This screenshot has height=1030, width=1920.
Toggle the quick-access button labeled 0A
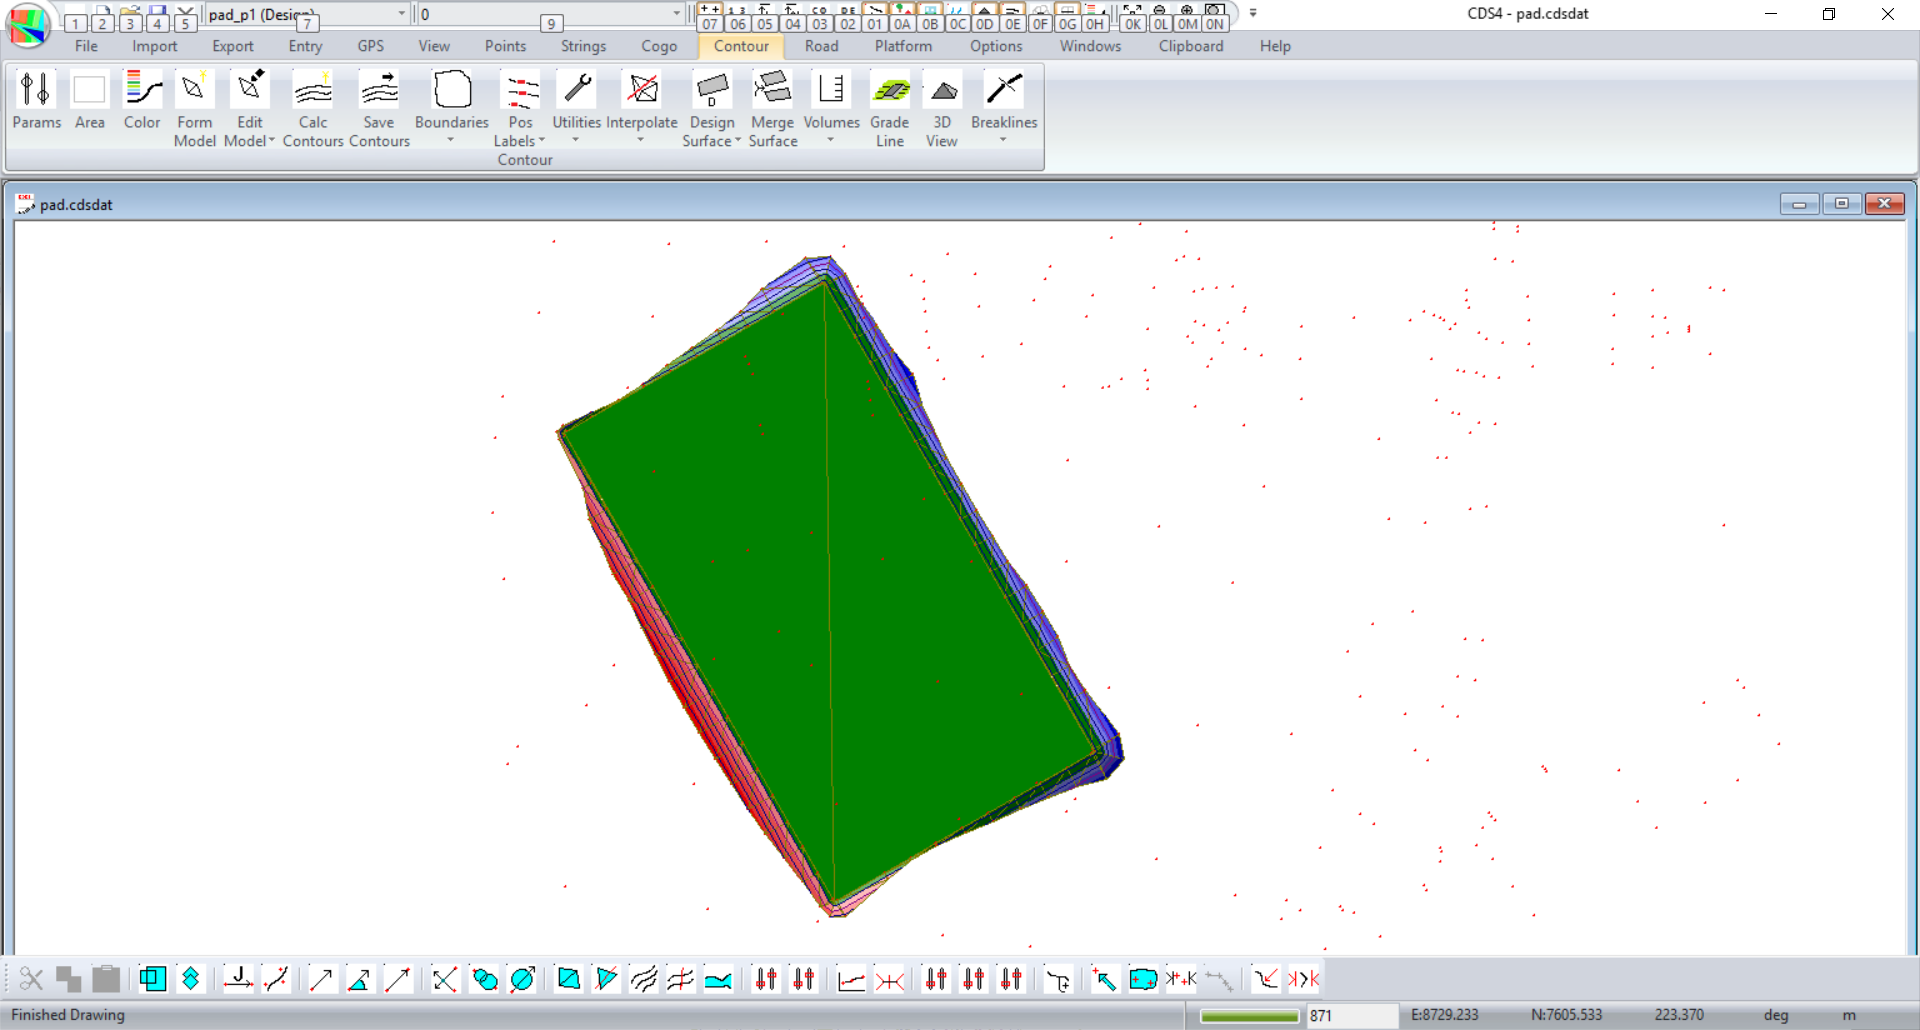click(902, 24)
